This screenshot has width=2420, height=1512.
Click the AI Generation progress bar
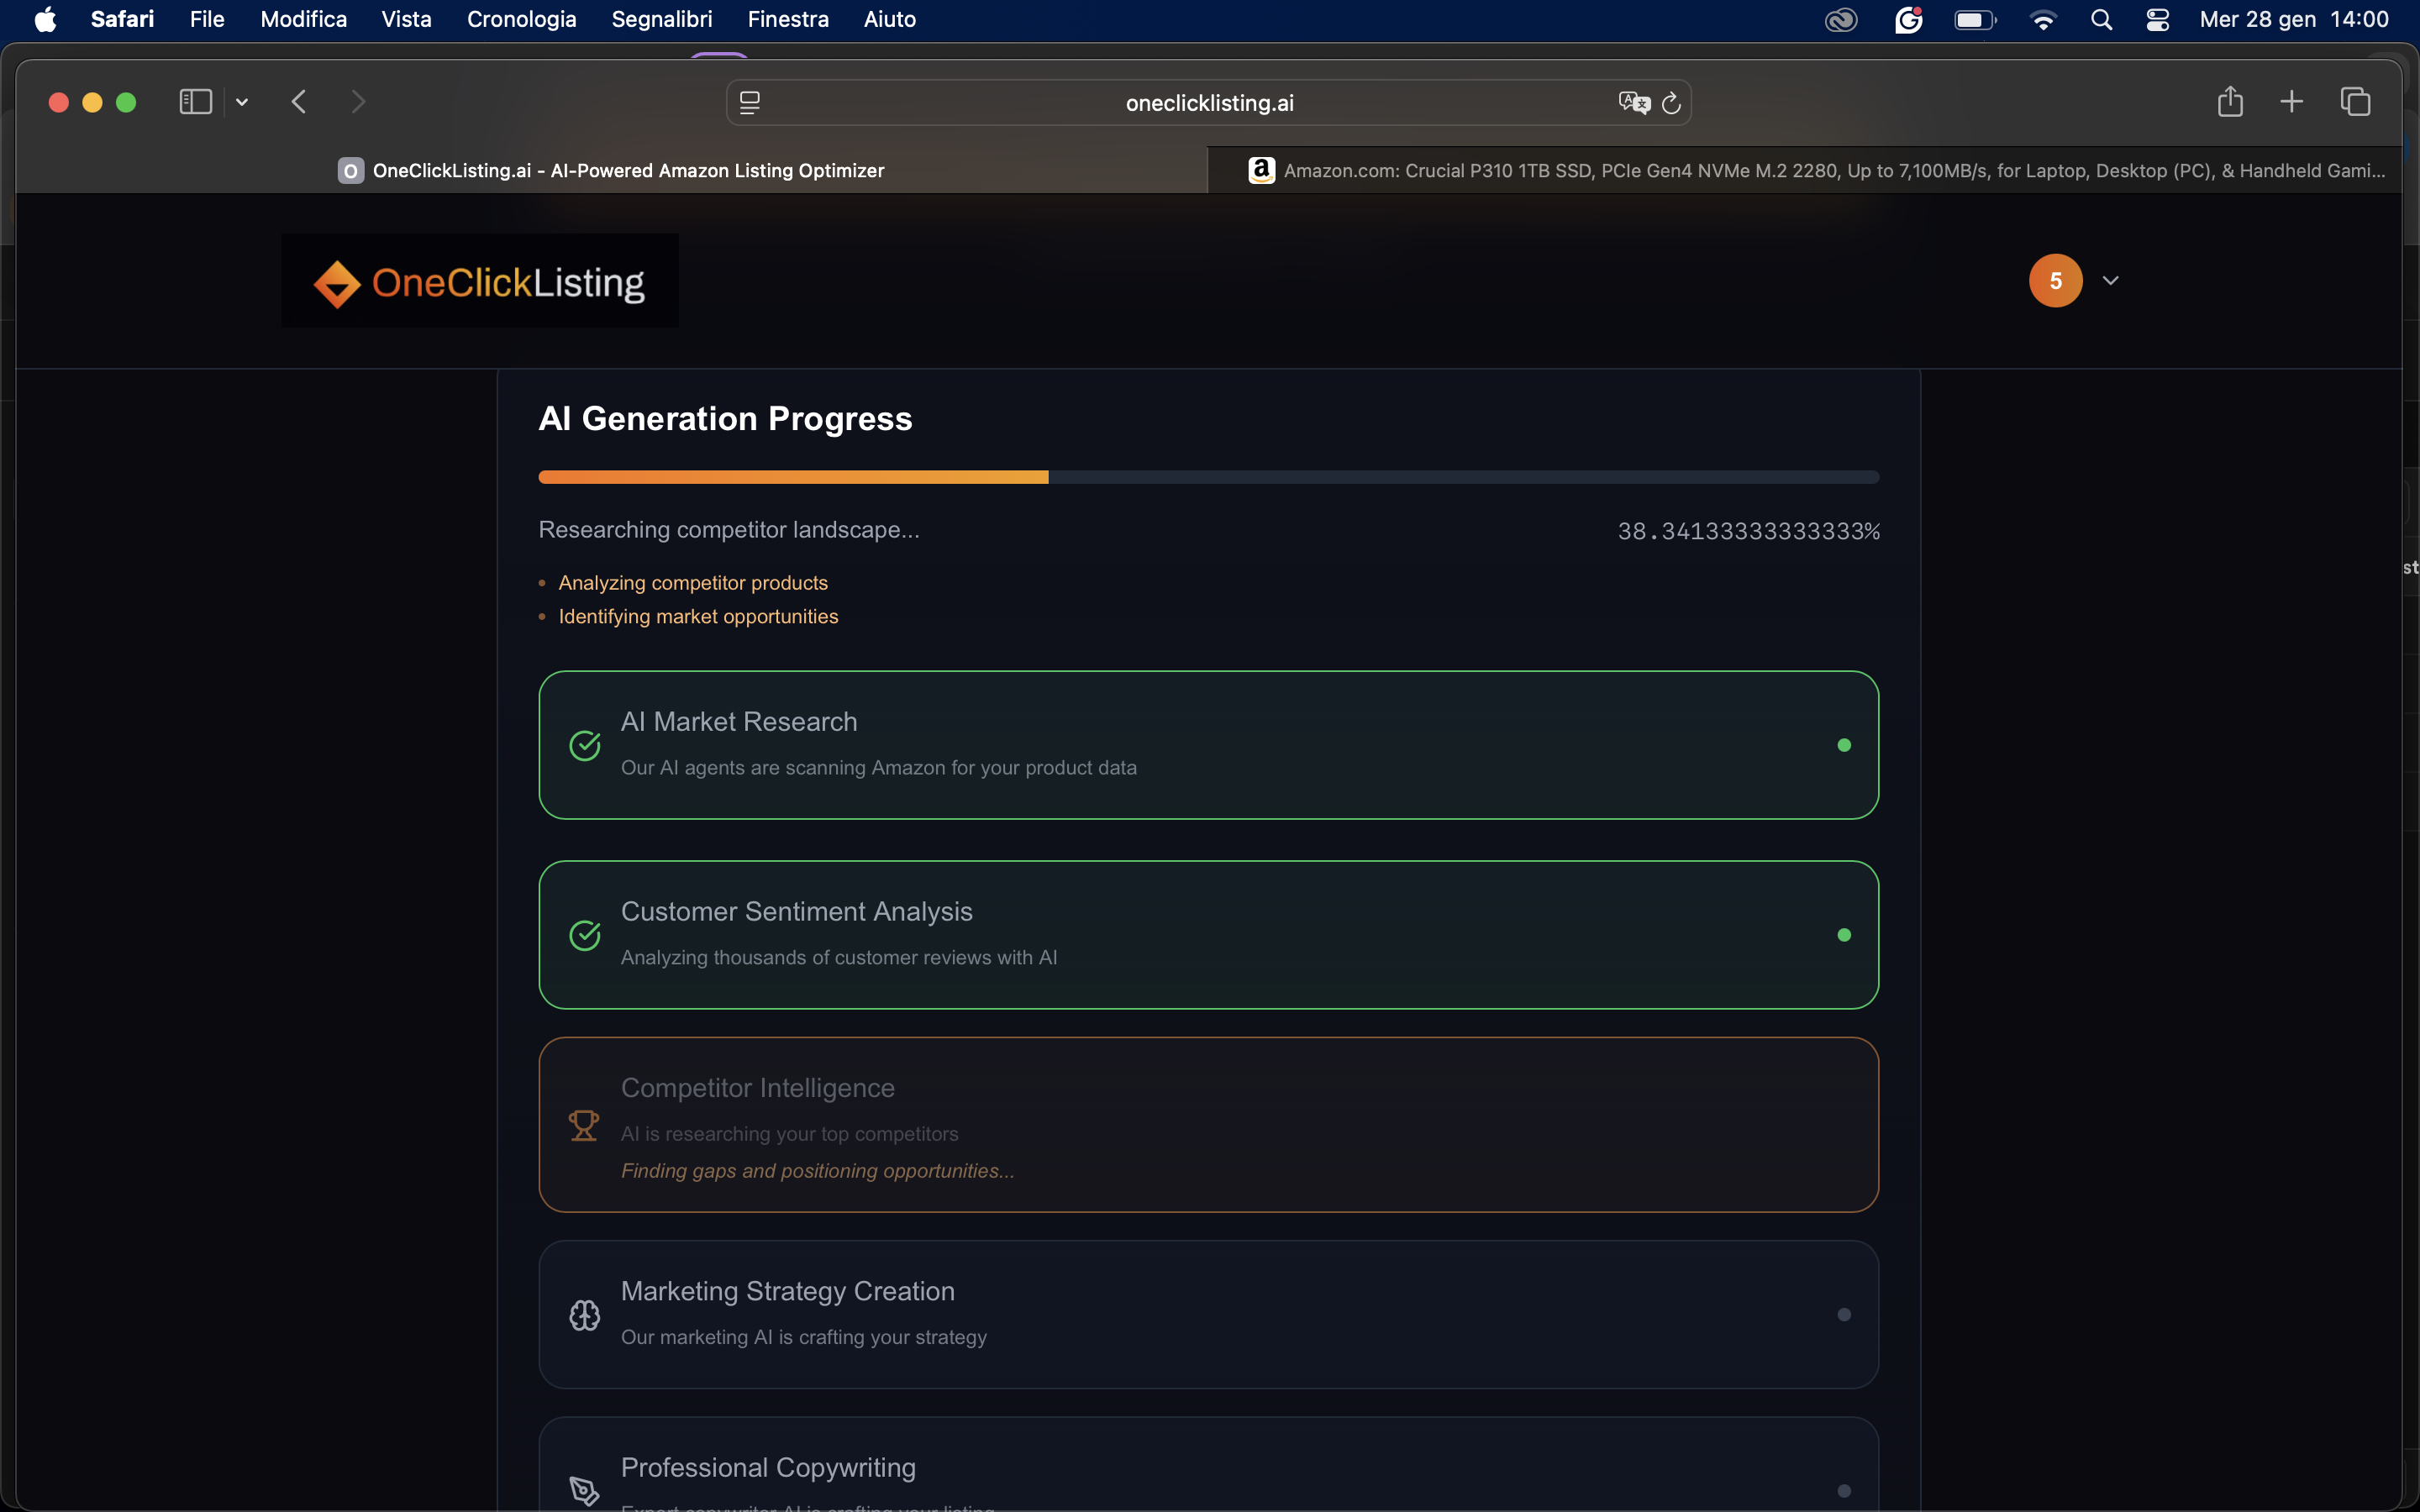(x=1207, y=476)
